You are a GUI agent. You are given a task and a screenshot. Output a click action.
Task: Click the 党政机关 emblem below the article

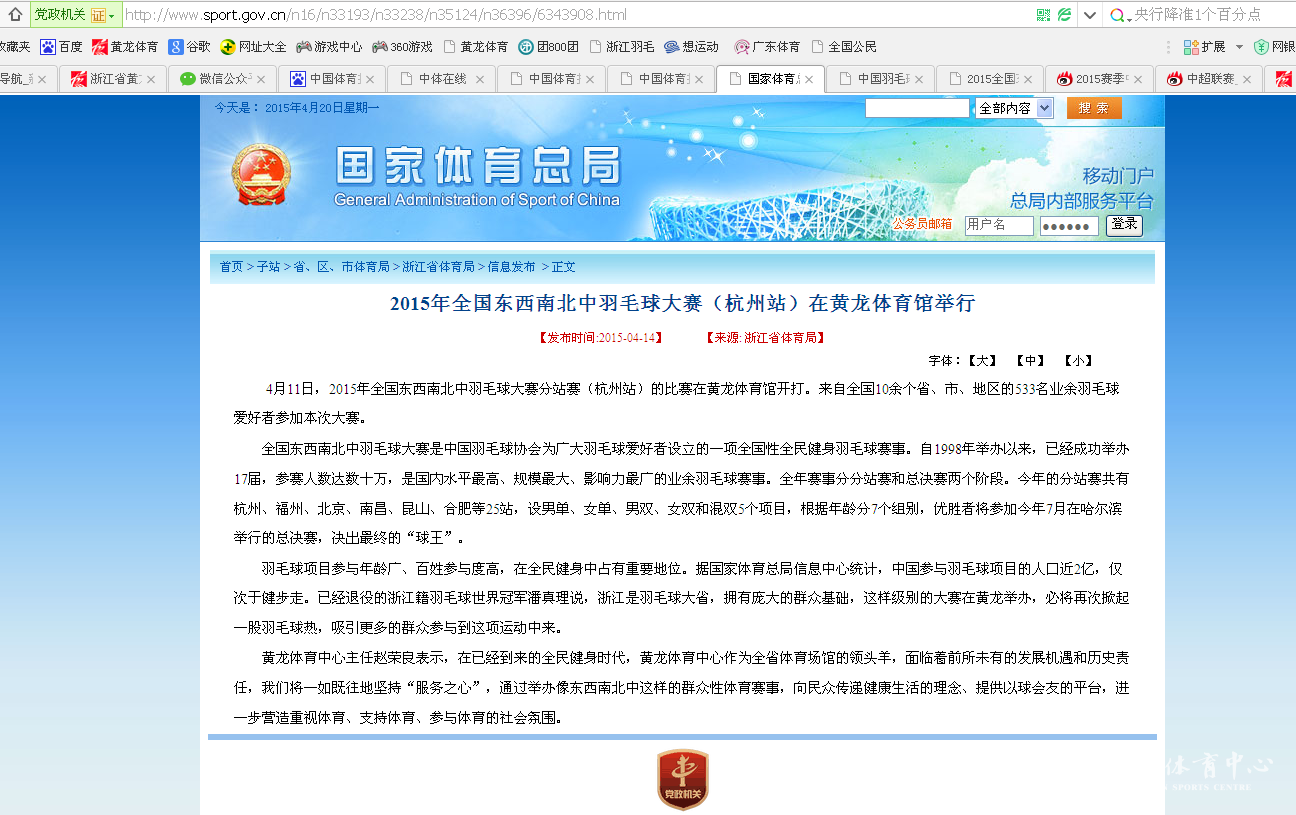point(683,778)
